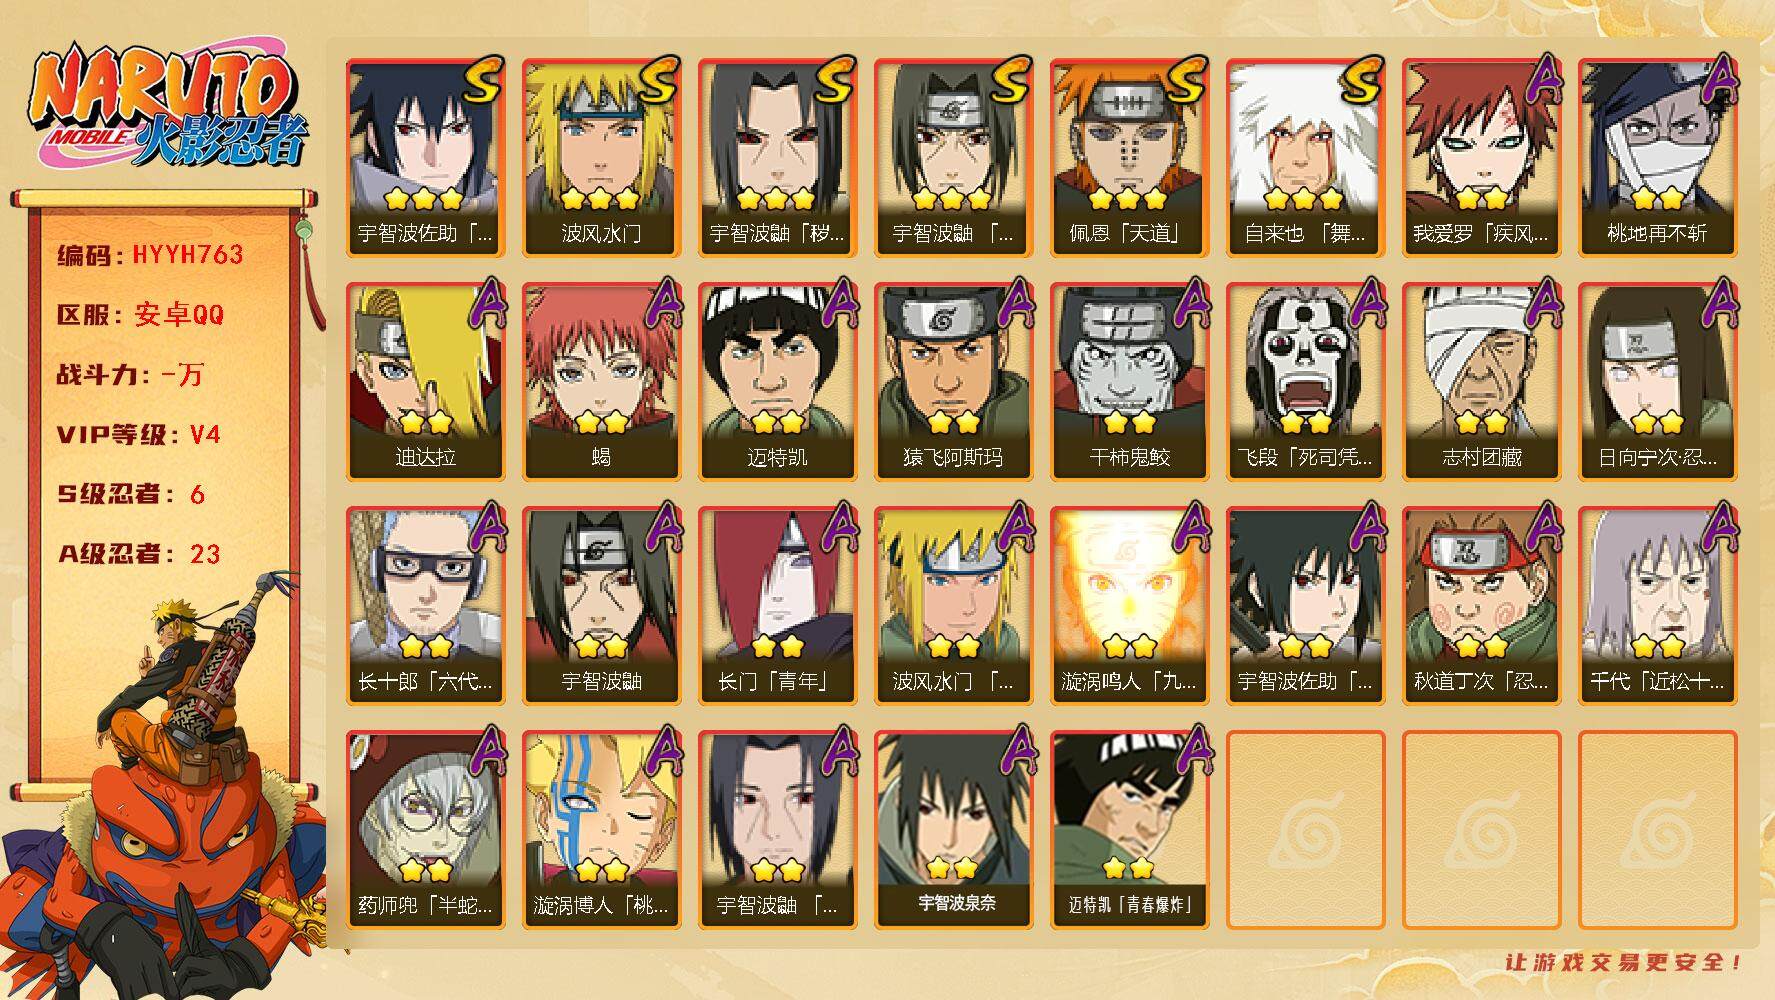
Task: Select the 药师兜「半蛇...」 ninja card
Action: point(425,829)
